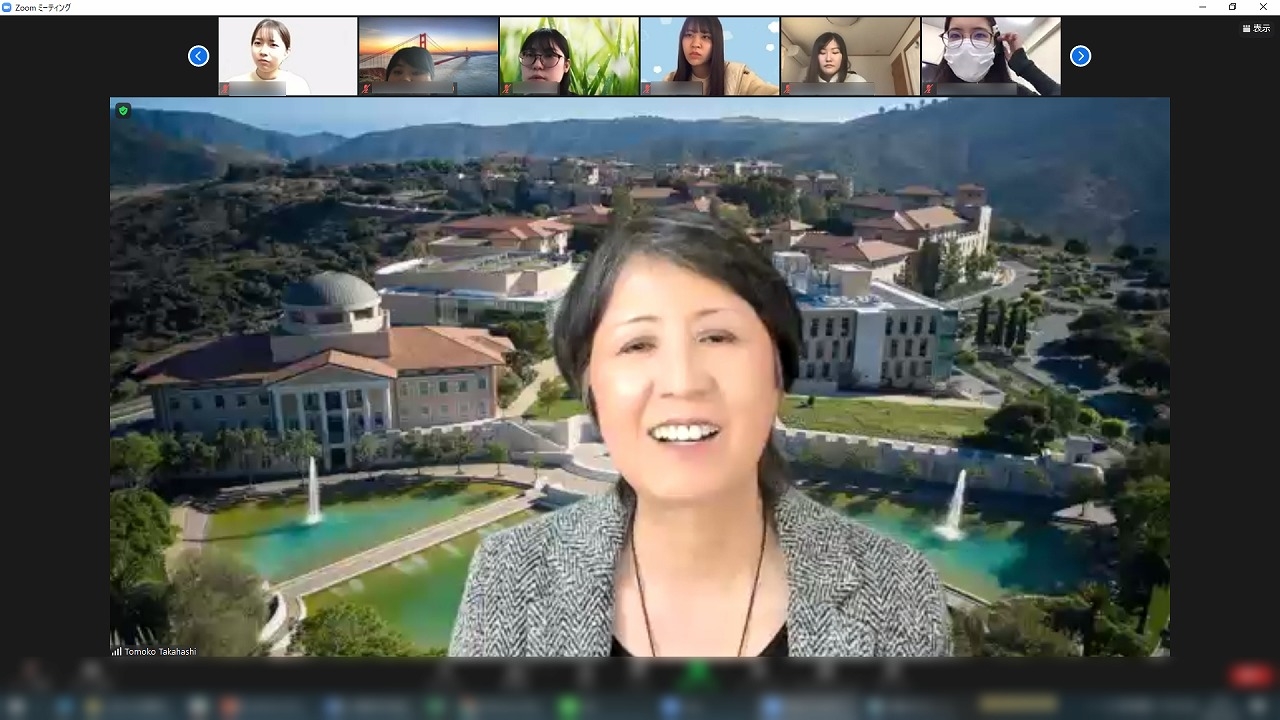1280x720 pixels.
Task: Click signal strength icon beside Tomoko Takahashi
Action: click(117, 651)
